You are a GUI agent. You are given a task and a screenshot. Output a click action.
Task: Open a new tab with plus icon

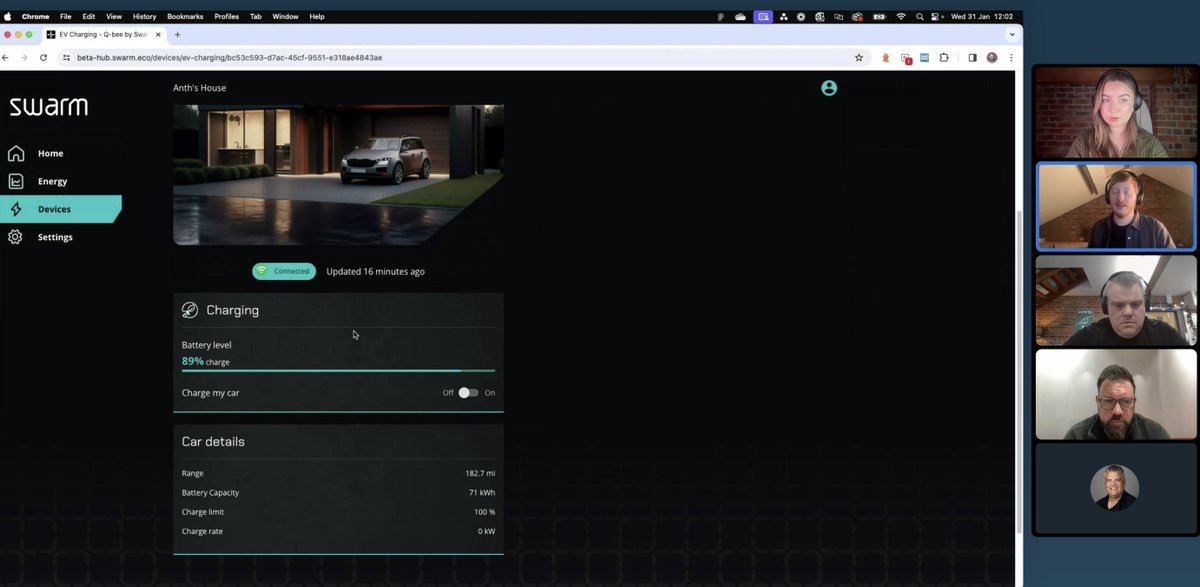coord(178,34)
